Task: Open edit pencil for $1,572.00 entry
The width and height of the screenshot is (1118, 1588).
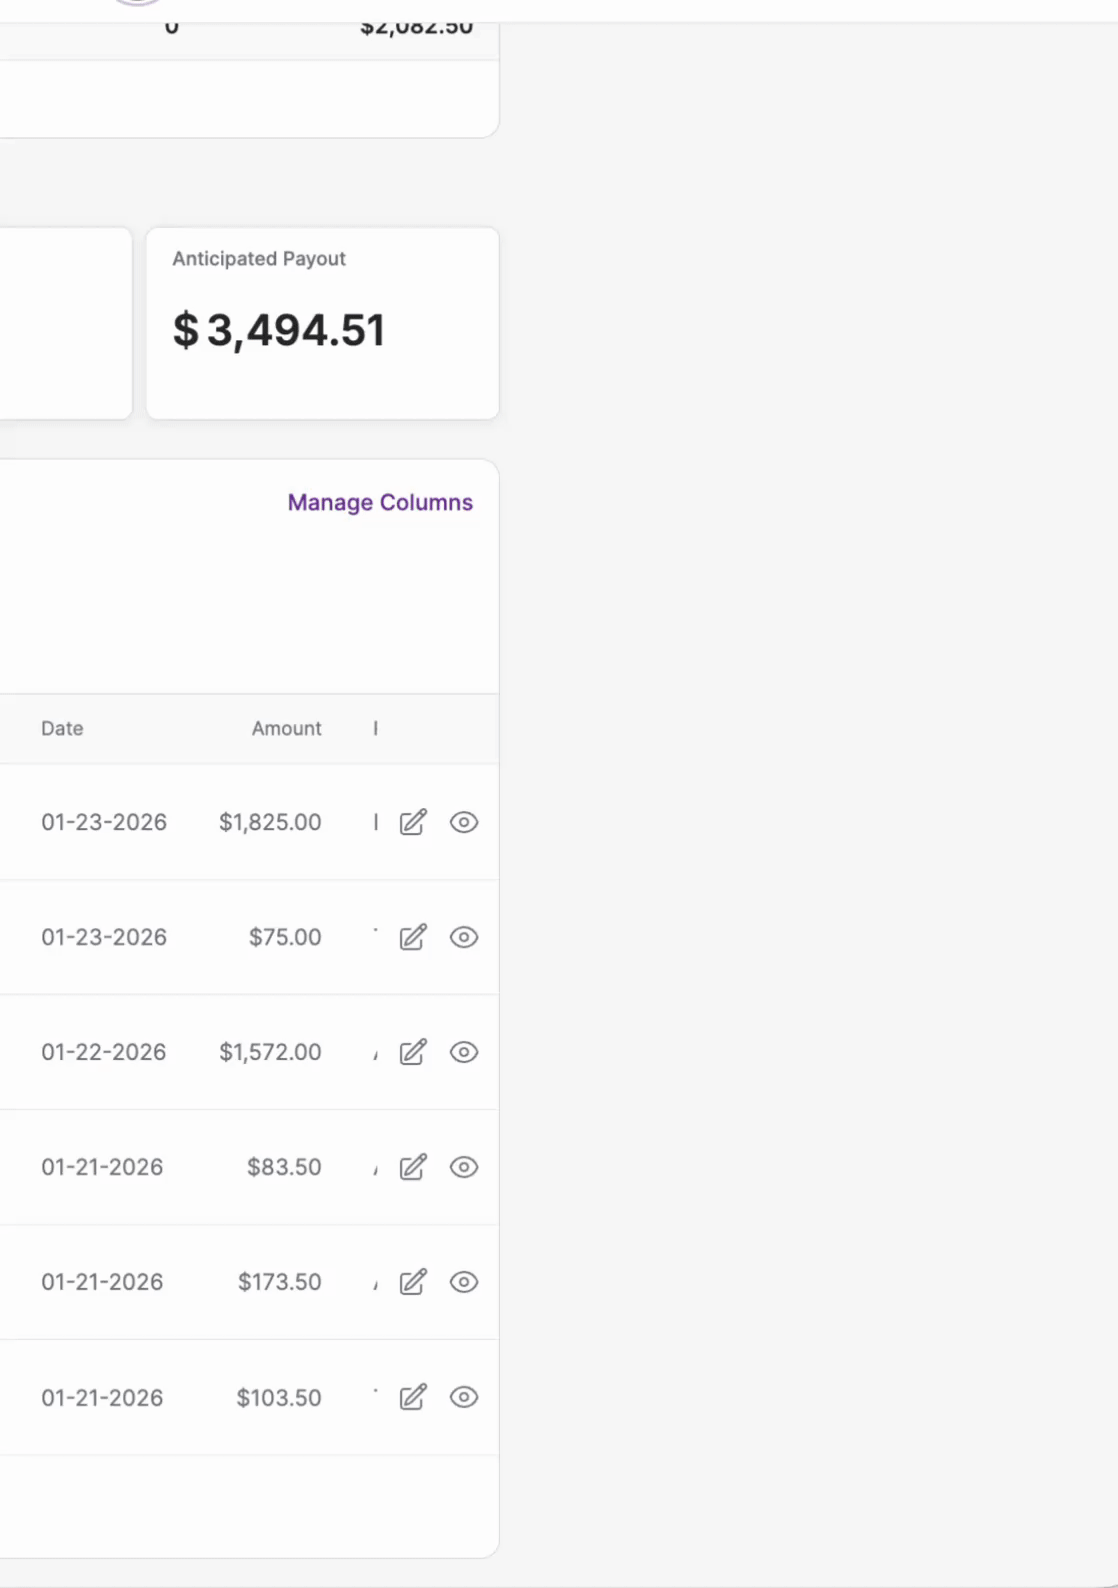Action: point(413,1052)
